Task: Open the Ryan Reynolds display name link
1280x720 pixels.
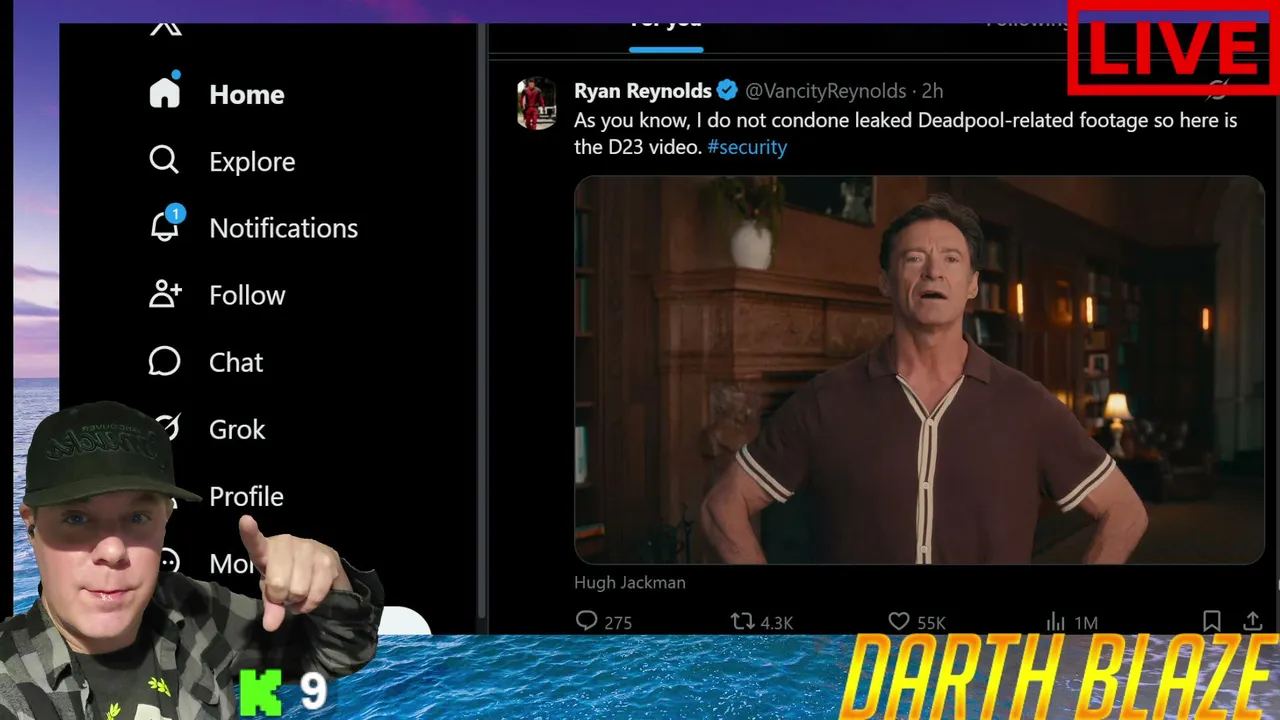Action: click(x=643, y=91)
